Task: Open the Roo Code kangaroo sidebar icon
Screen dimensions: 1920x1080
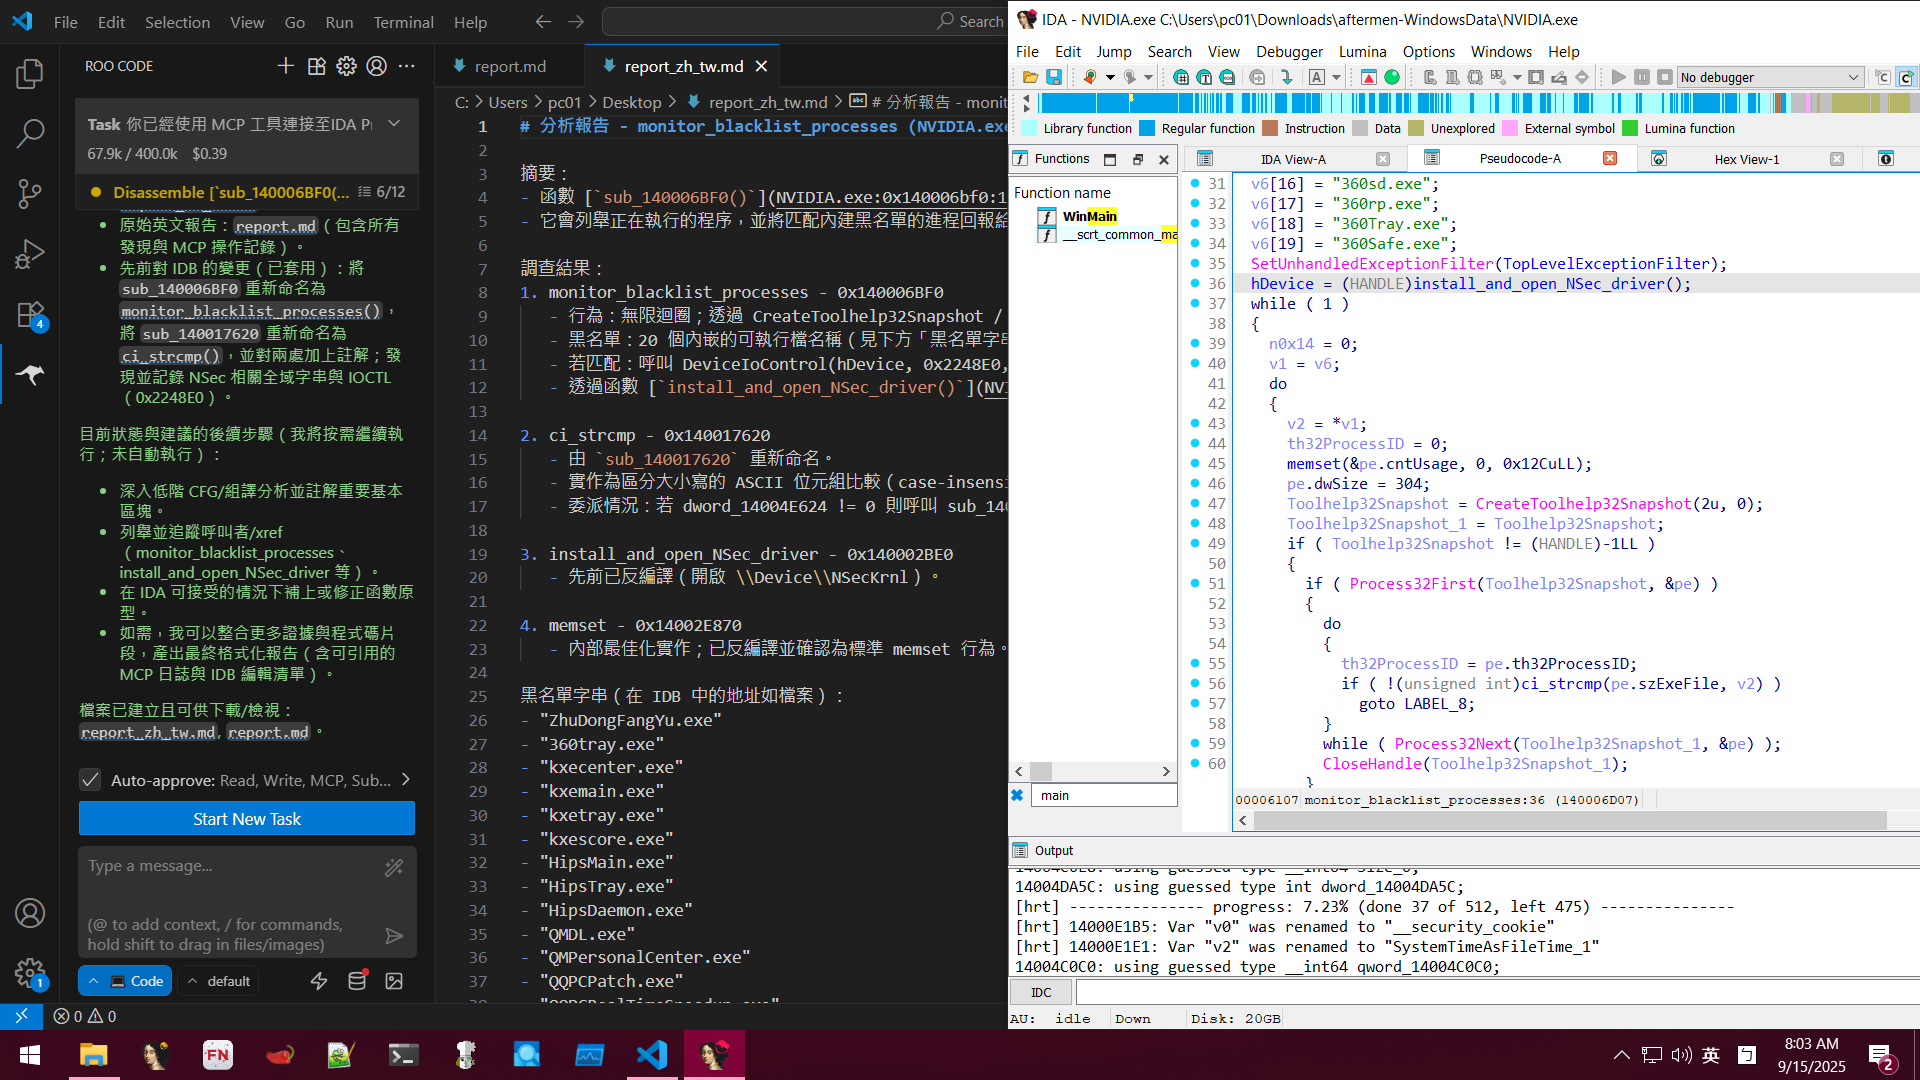Action: [x=30, y=374]
